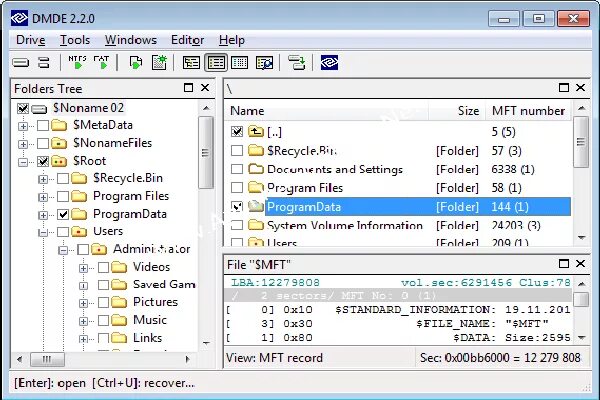
Task: Click the $MFT panel scroll down arrow
Action: coord(581,338)
